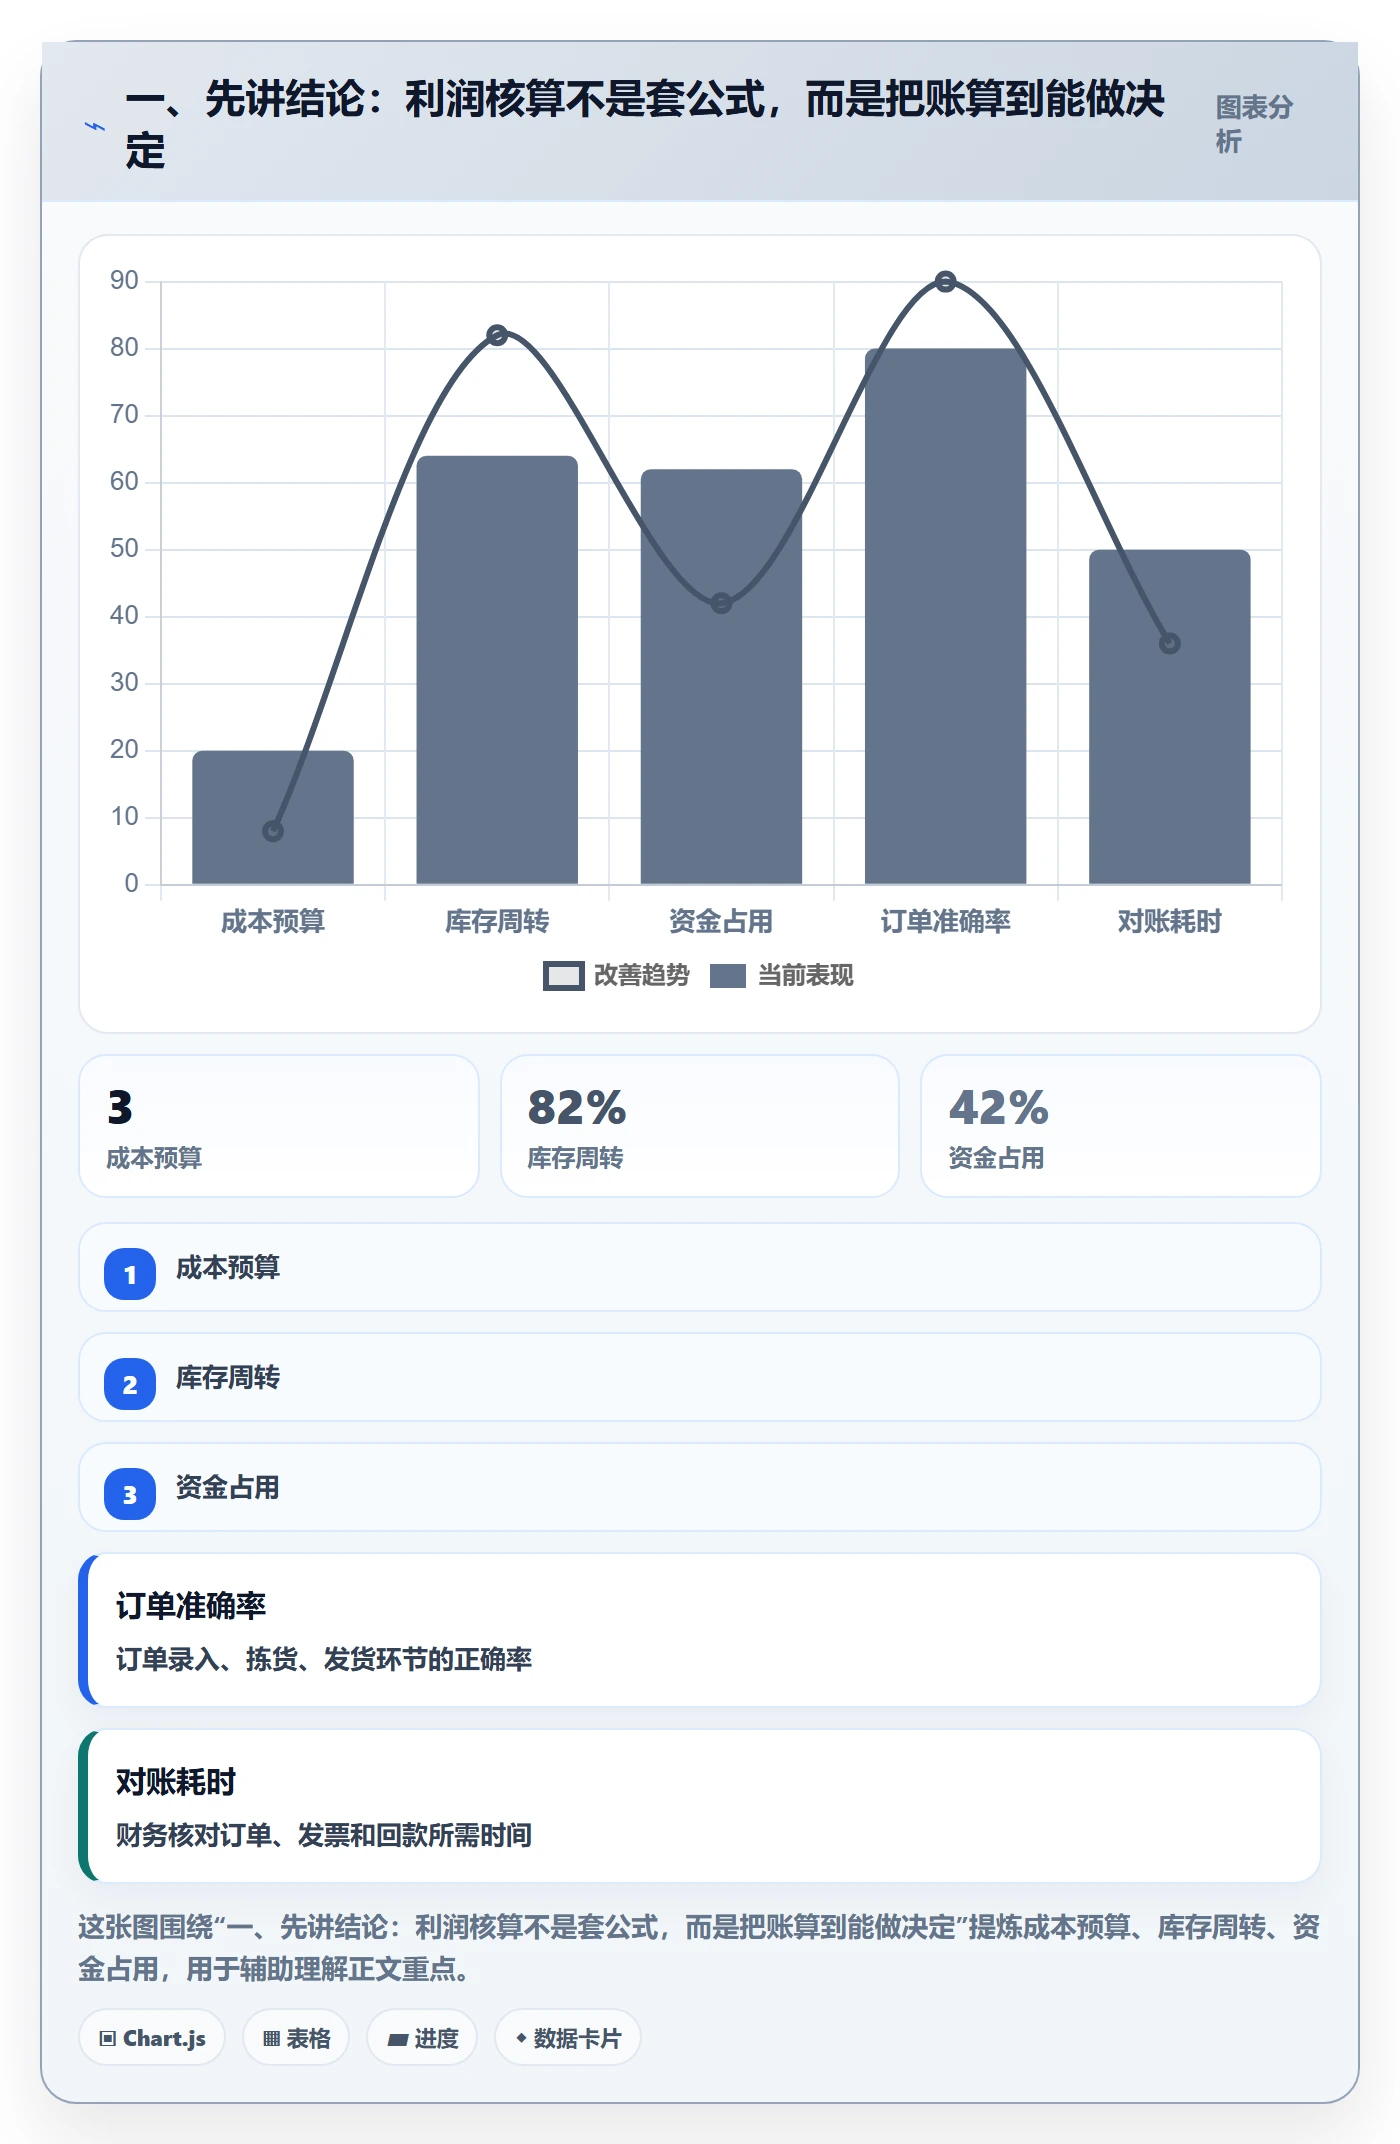Click number badge 2 in the list
Viewport: 1400px width, 2144px height.
[x=130, y=1384]
